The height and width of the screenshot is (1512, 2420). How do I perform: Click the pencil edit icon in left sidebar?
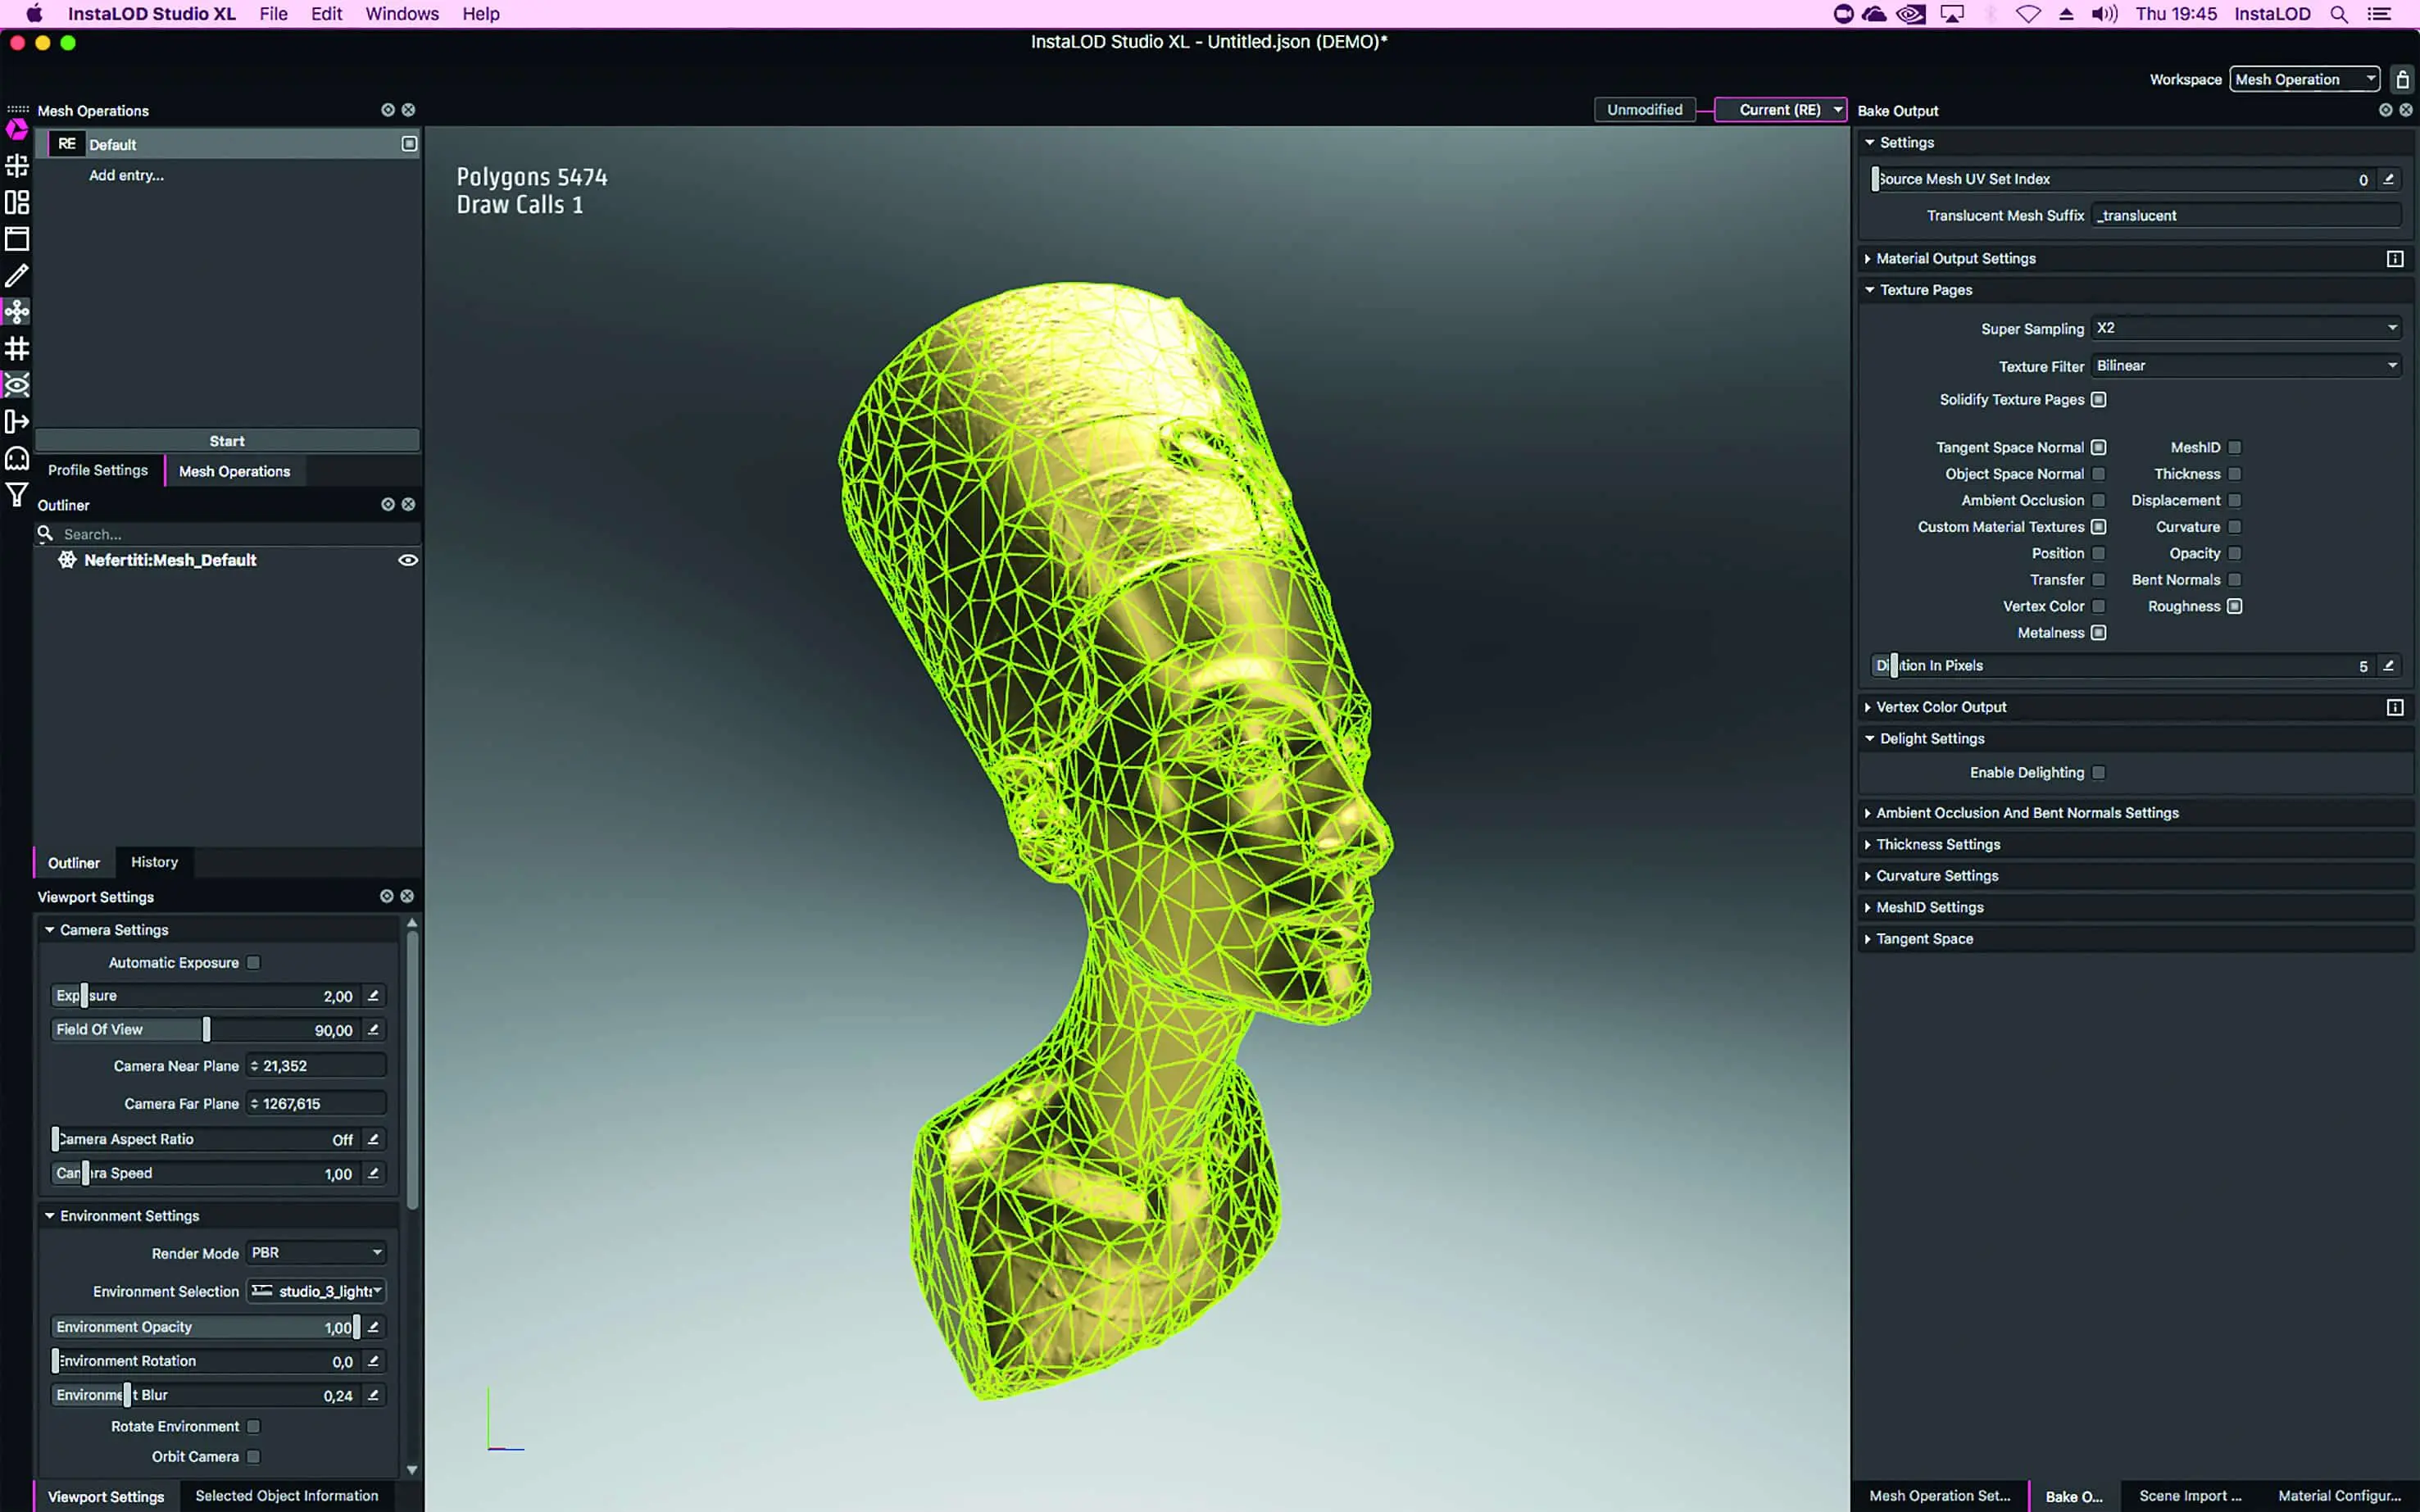17,275
